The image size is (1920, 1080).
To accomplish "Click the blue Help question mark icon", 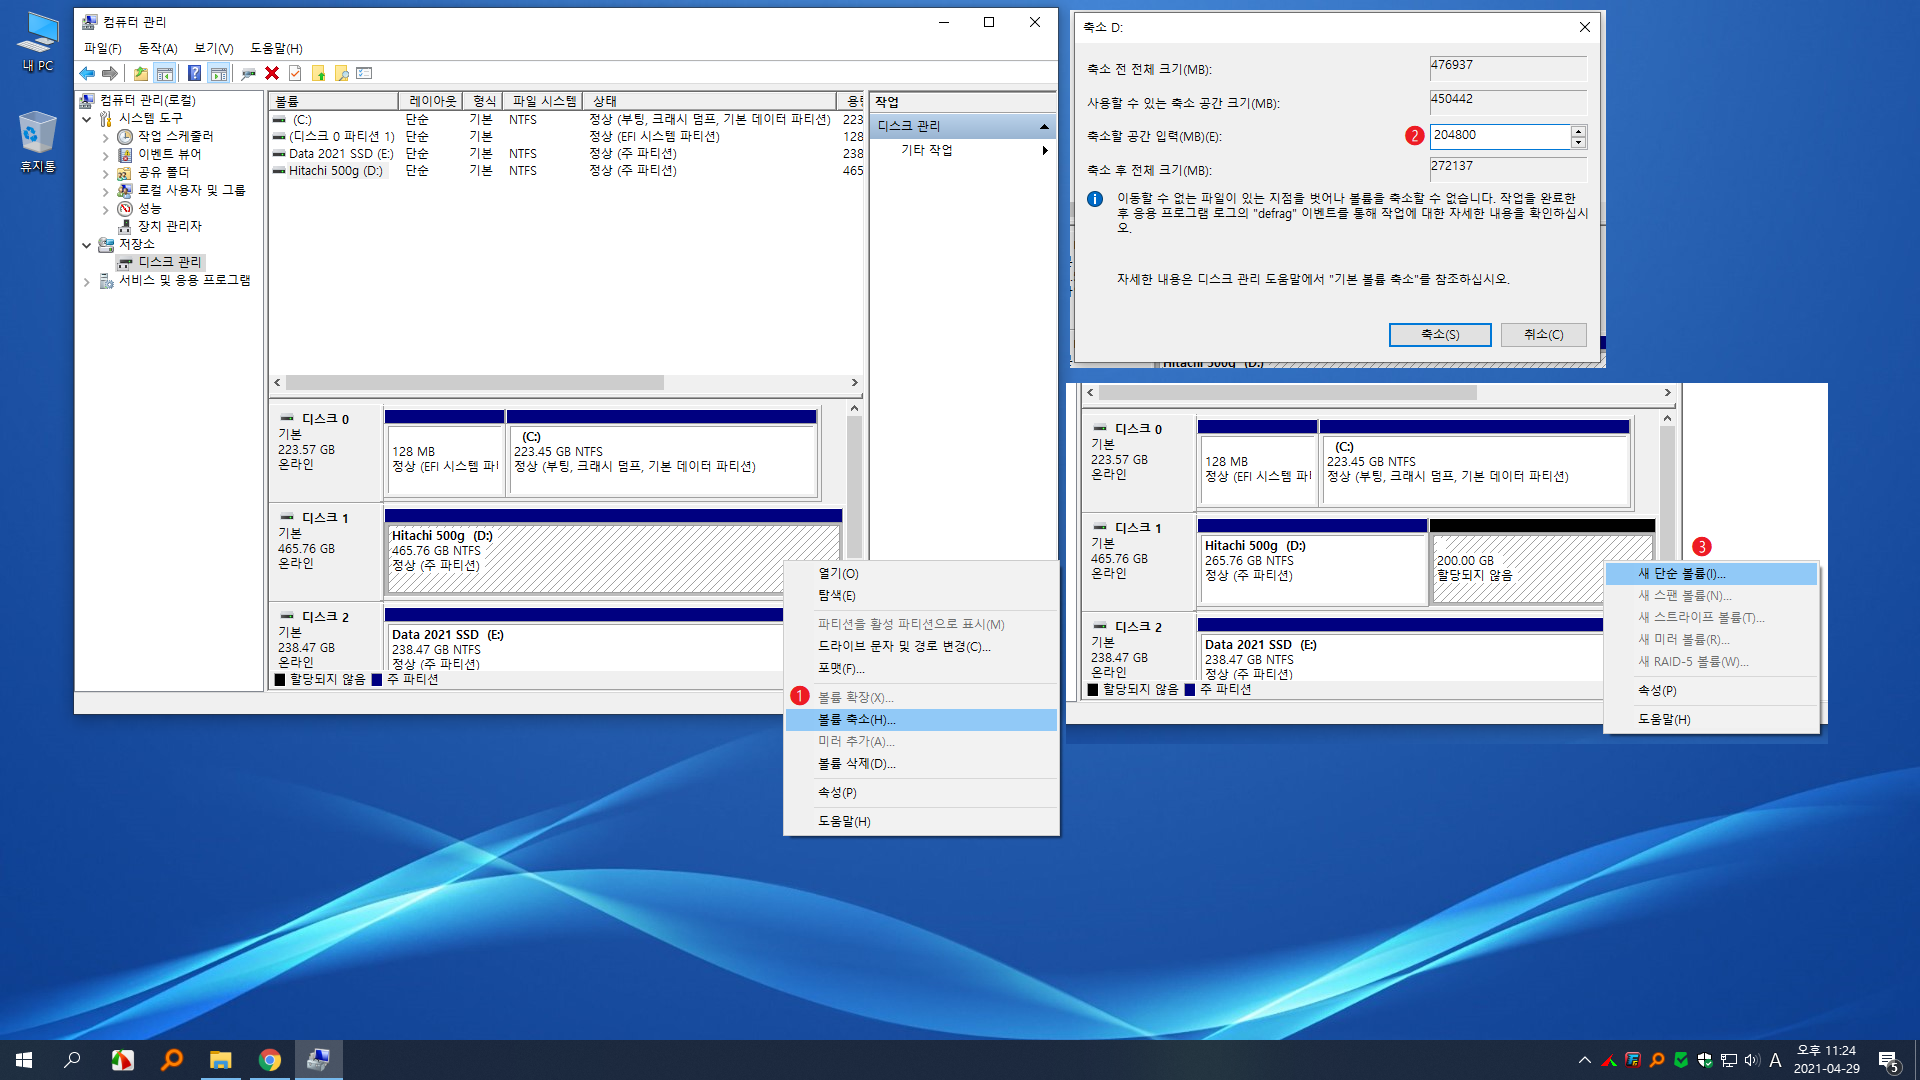I will click(x=194, y=73).
